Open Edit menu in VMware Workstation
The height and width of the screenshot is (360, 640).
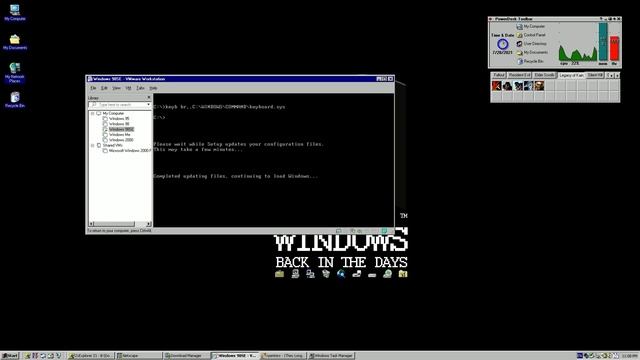click(x=104, y=88)
